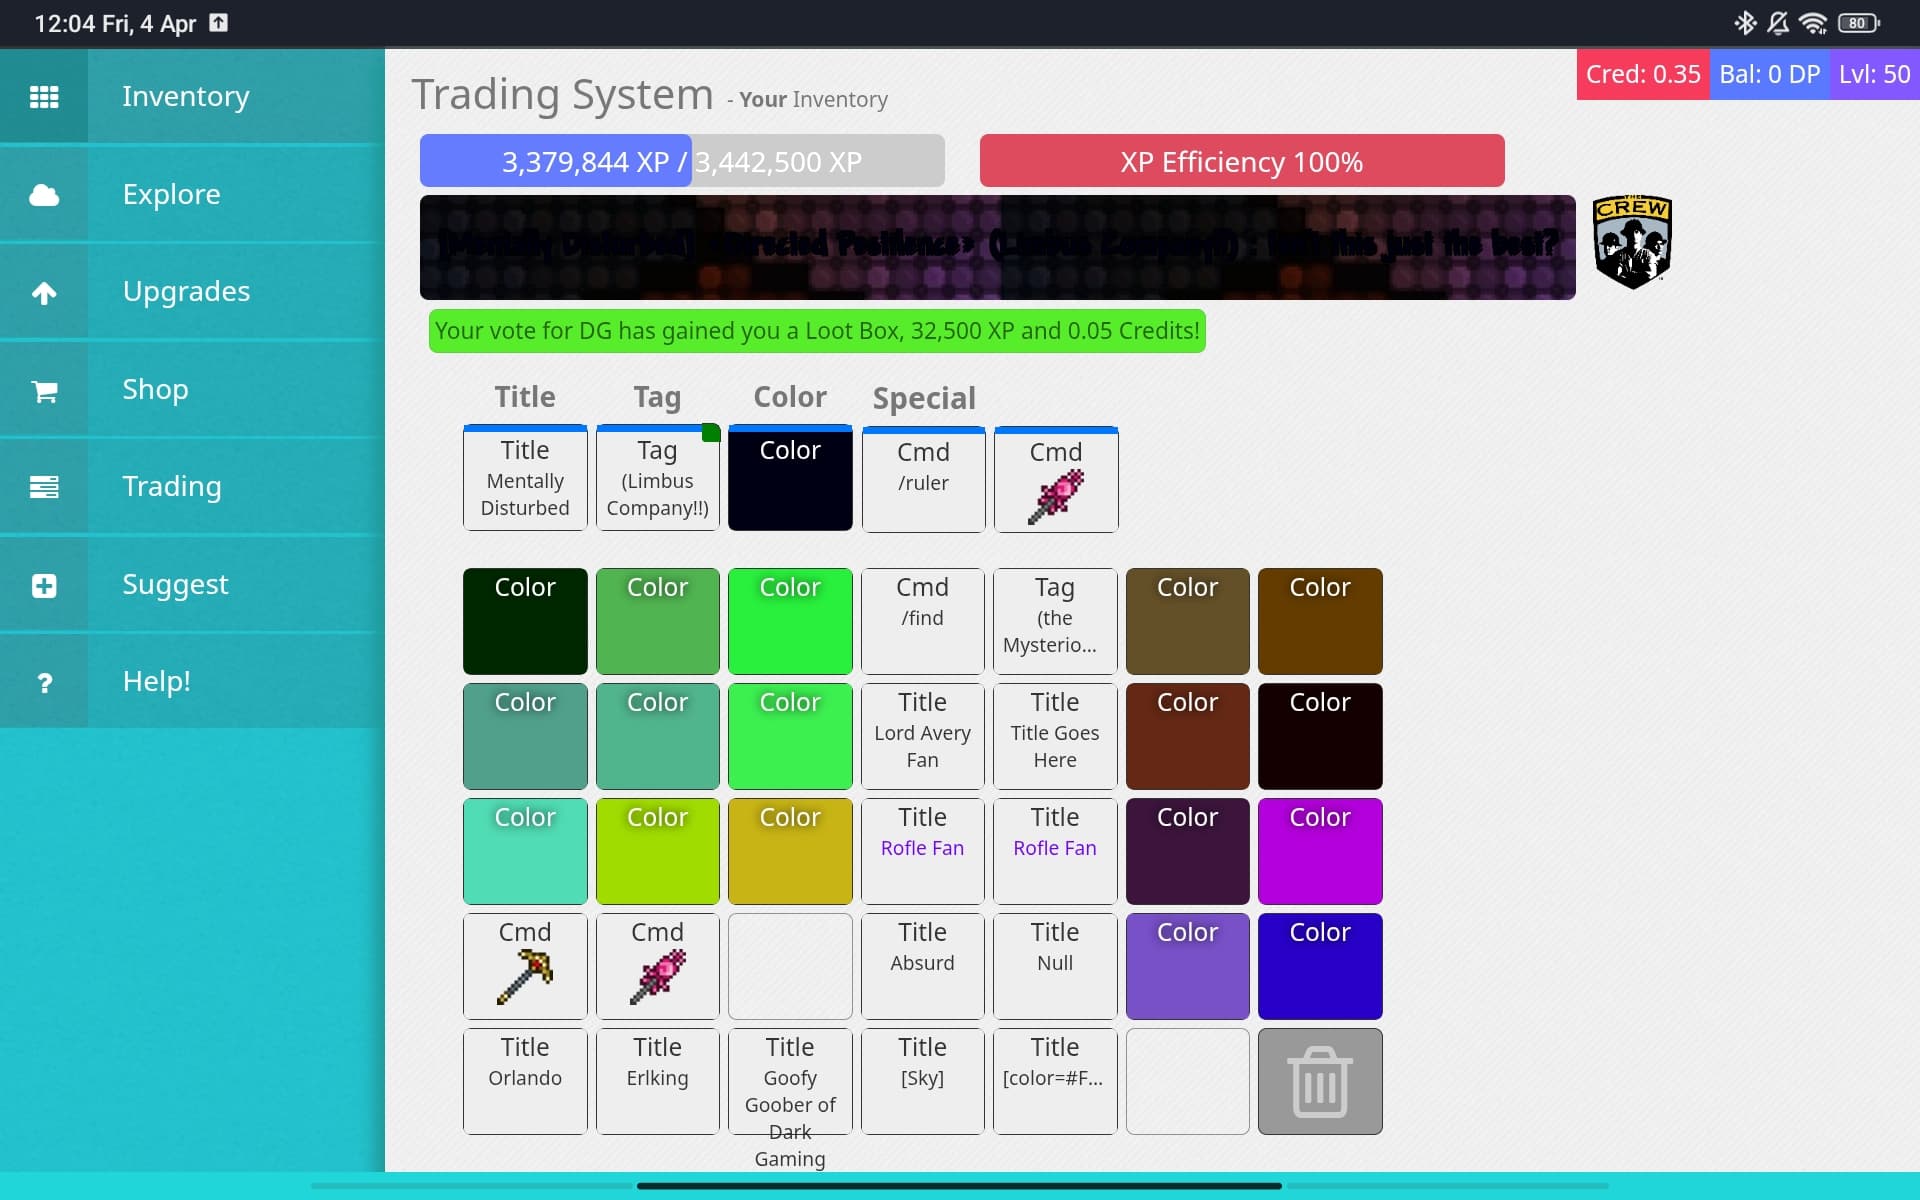Click the equipped Tag Limbus Company slot
Image resolution: width=1920 pixels, height=1200 pixels.
click(x=657, y=479)
